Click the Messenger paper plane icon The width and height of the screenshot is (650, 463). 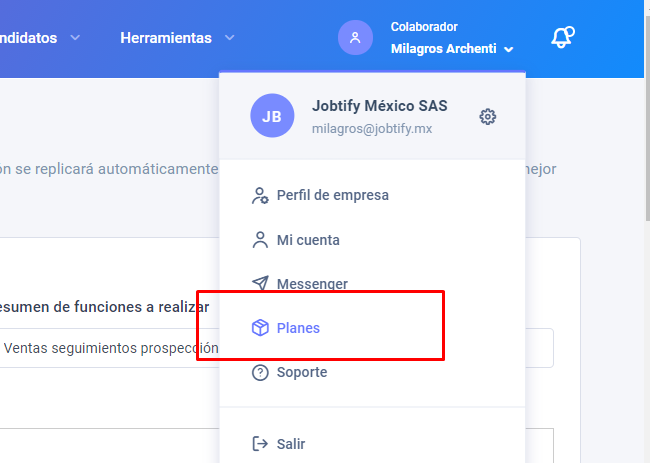[x=260, y=284]
